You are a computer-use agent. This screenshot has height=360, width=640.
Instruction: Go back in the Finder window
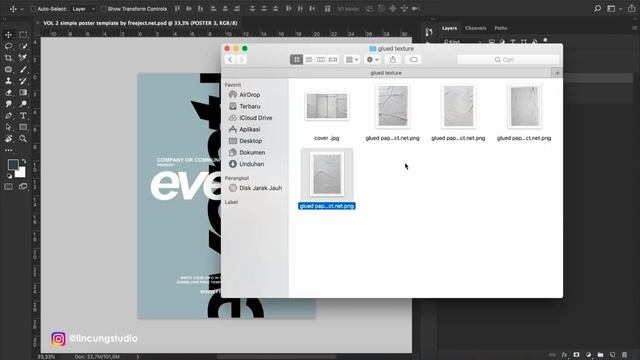coord(230,60)
